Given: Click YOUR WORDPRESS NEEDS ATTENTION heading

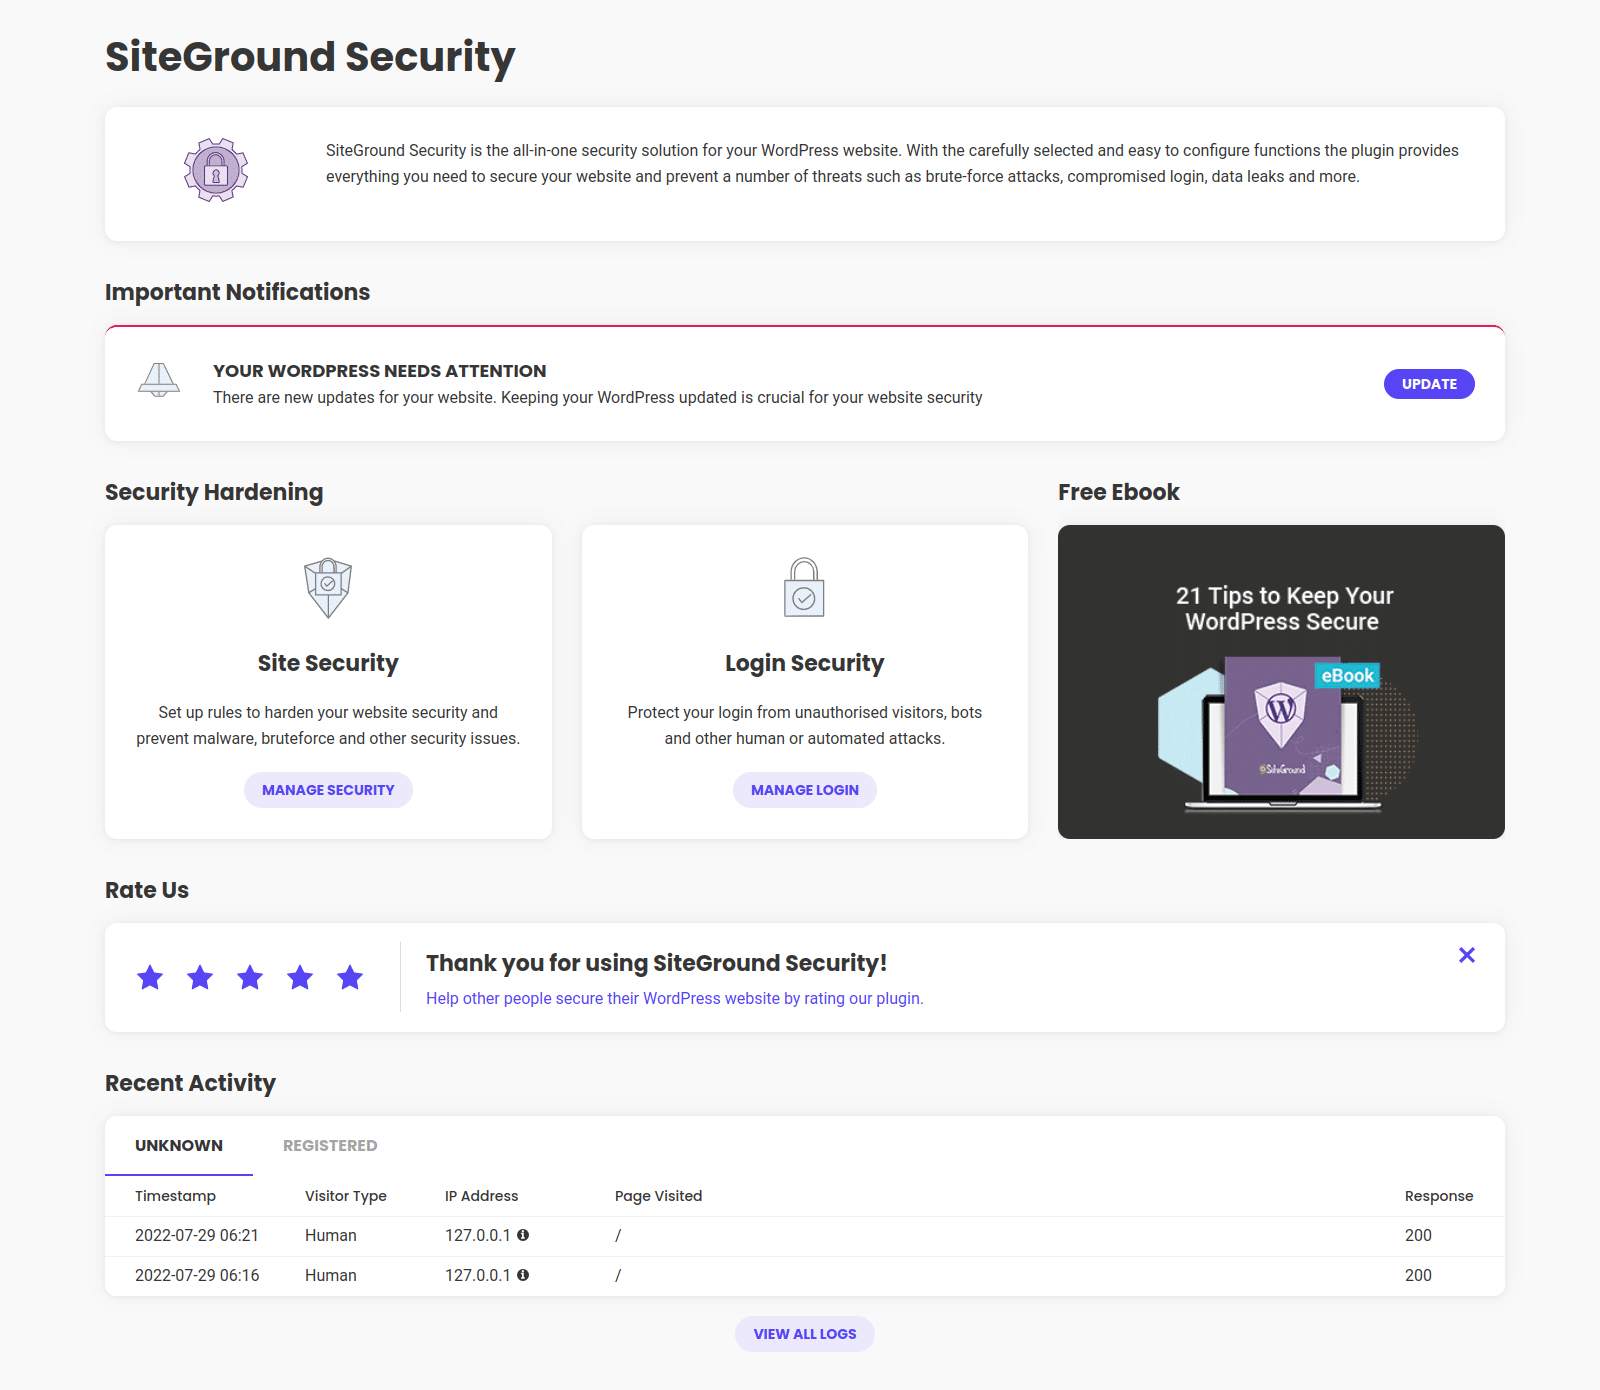Looking at the screenshot, I should click(x=380, y=371).
